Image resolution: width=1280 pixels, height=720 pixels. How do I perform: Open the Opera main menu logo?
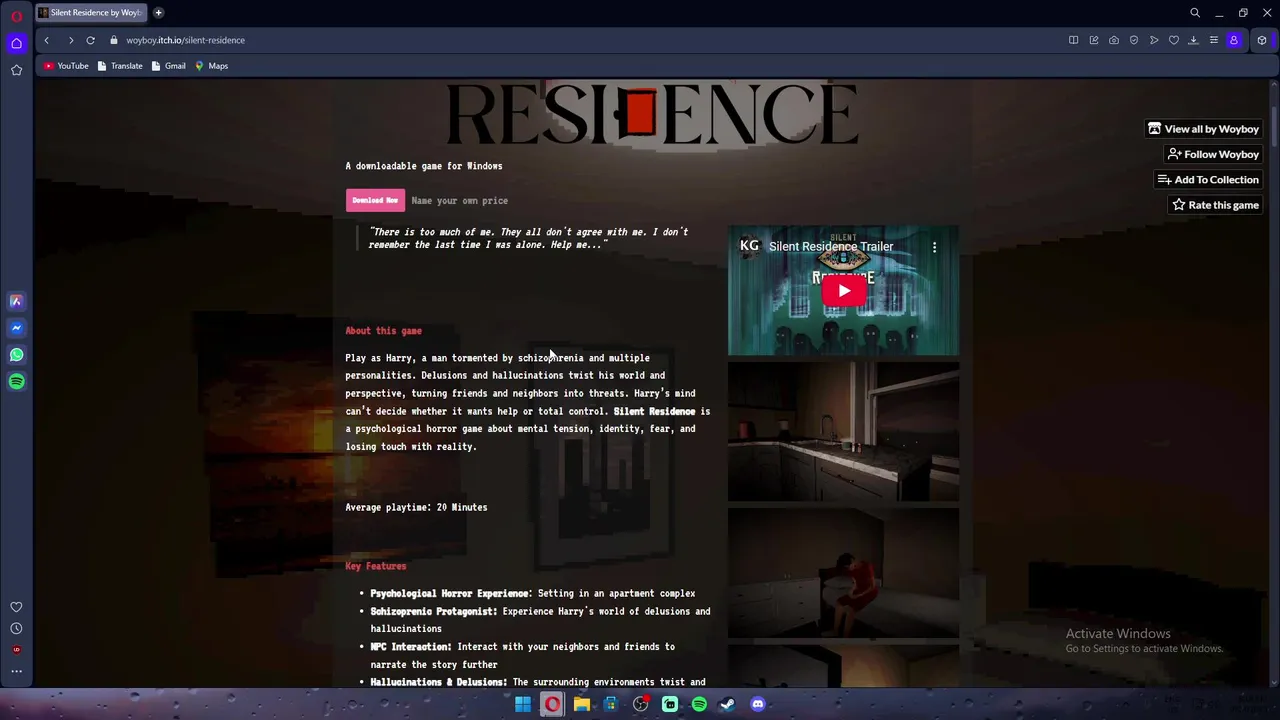pos(16,16)
